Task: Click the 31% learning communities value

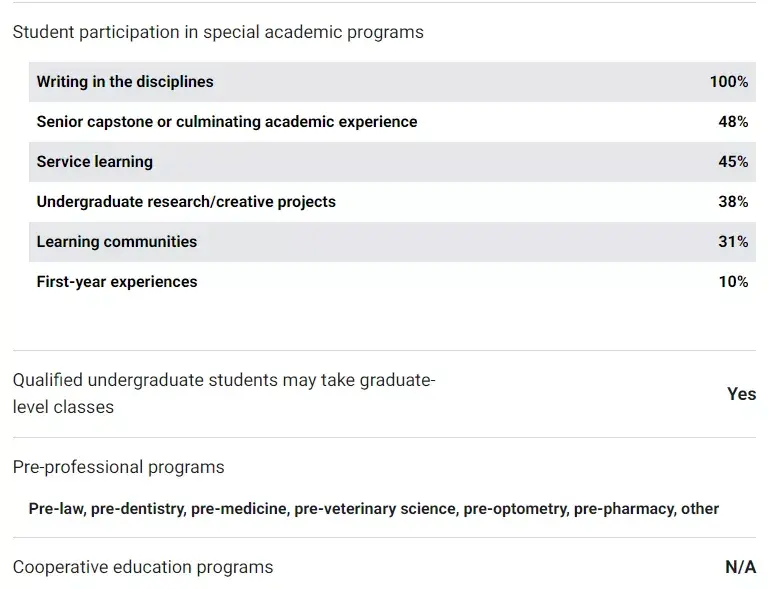Action: pos(733,242)
